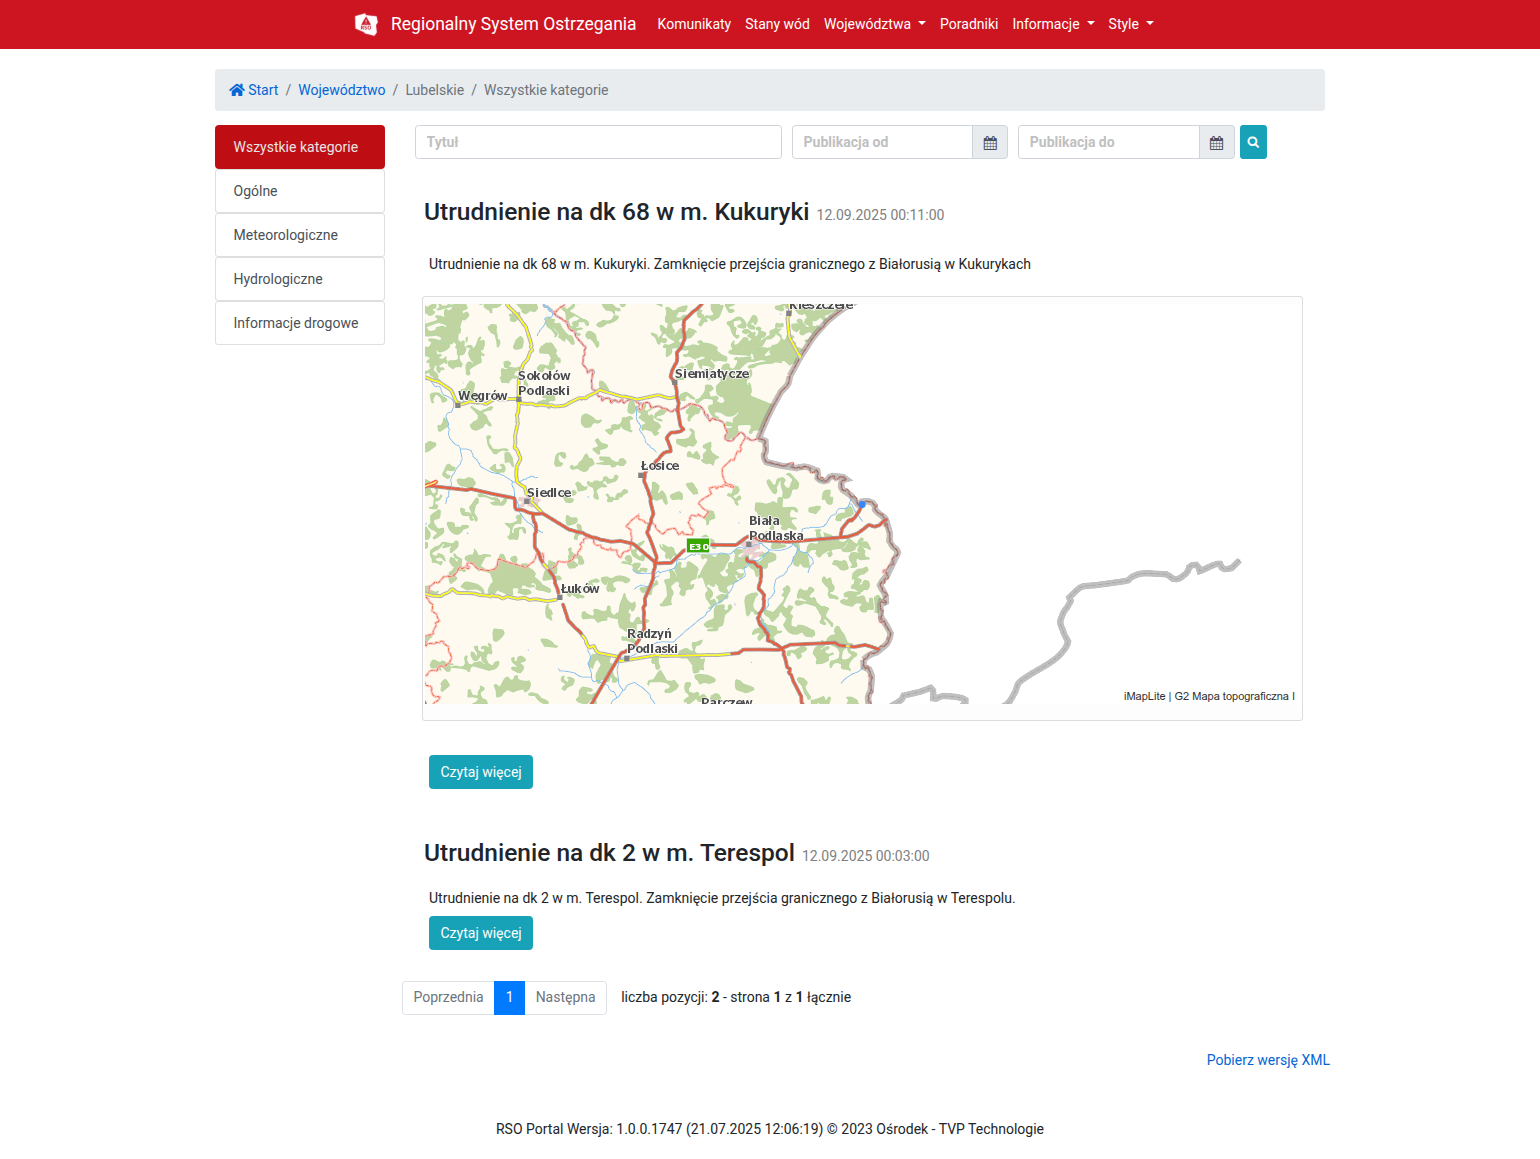
Task: Click the Siemiatycze label on the map
Action: [x=712, y=374]
